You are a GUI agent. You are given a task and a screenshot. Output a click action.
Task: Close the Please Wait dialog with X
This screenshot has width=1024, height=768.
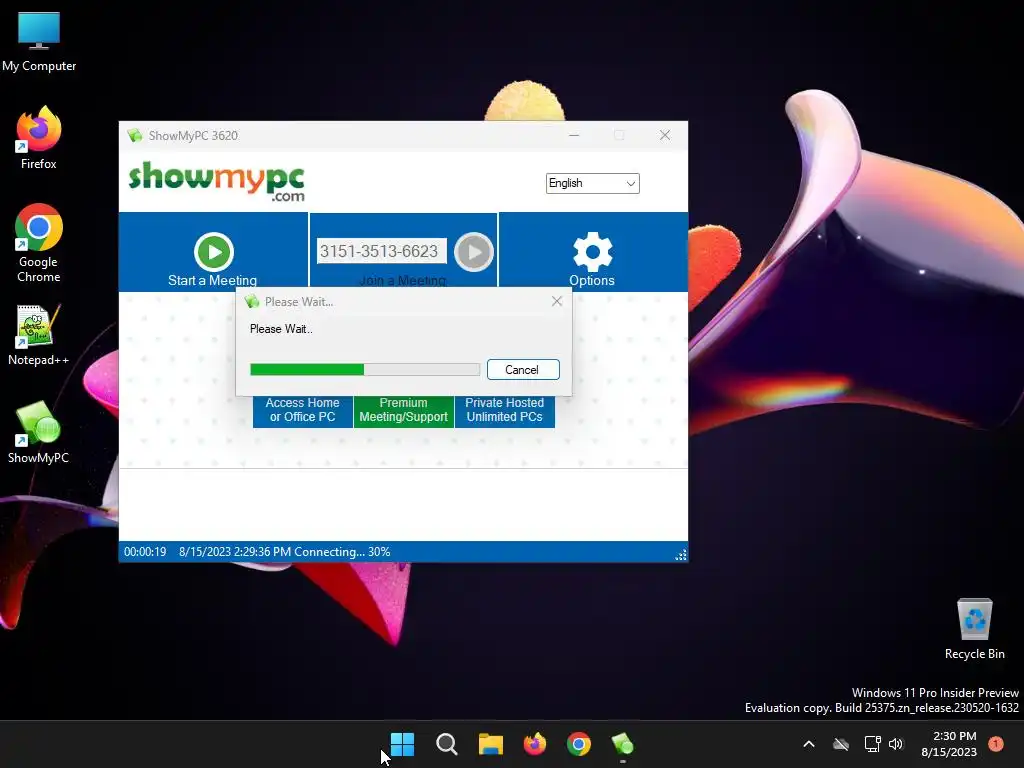click(556, 301)
